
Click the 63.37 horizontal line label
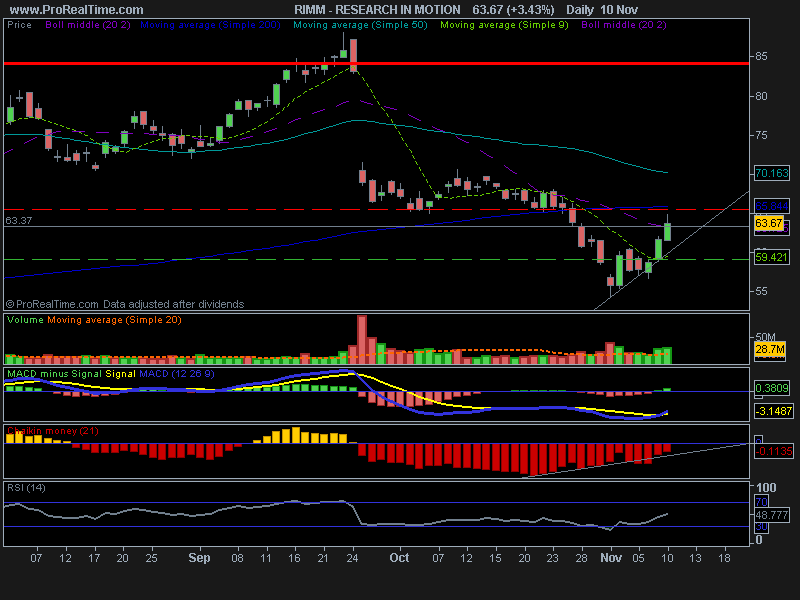point(19,220)
